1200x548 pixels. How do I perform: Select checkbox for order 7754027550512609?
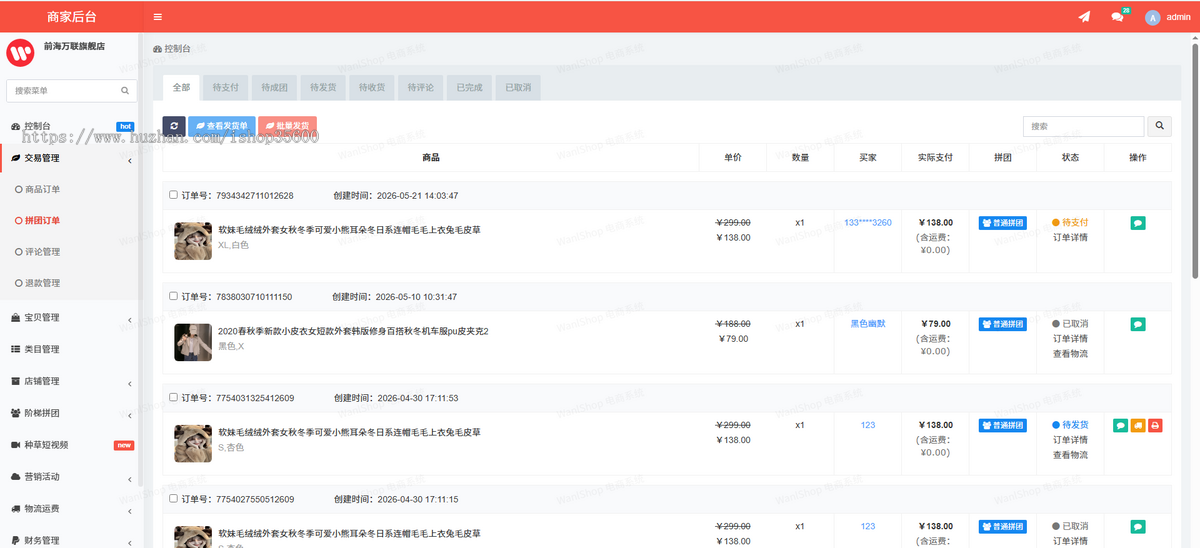click(x=174, y=499)
